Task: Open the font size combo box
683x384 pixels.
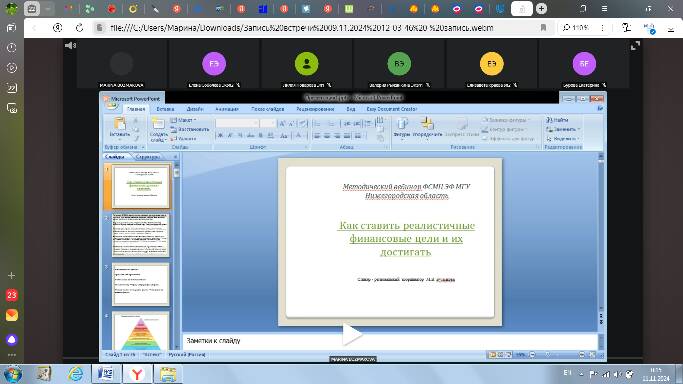Action: click(x=267, y=124)
